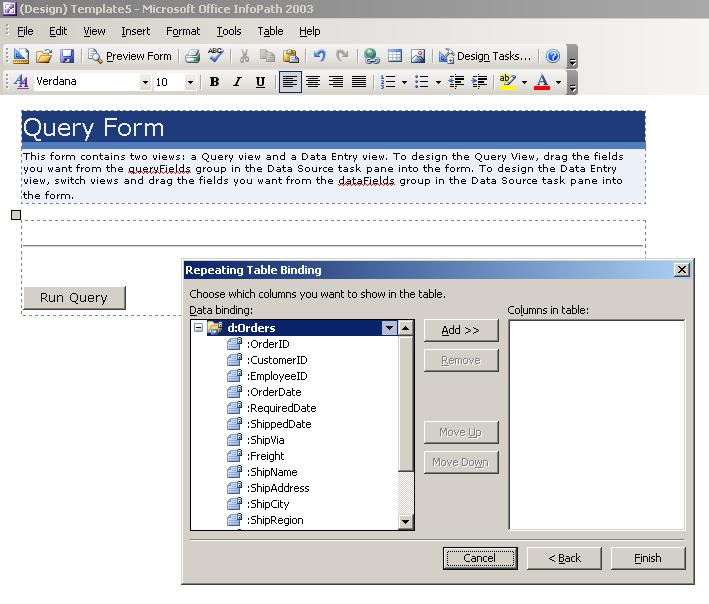Open the File menu
The width and height of the screenshot is (709, 604).
25,31
